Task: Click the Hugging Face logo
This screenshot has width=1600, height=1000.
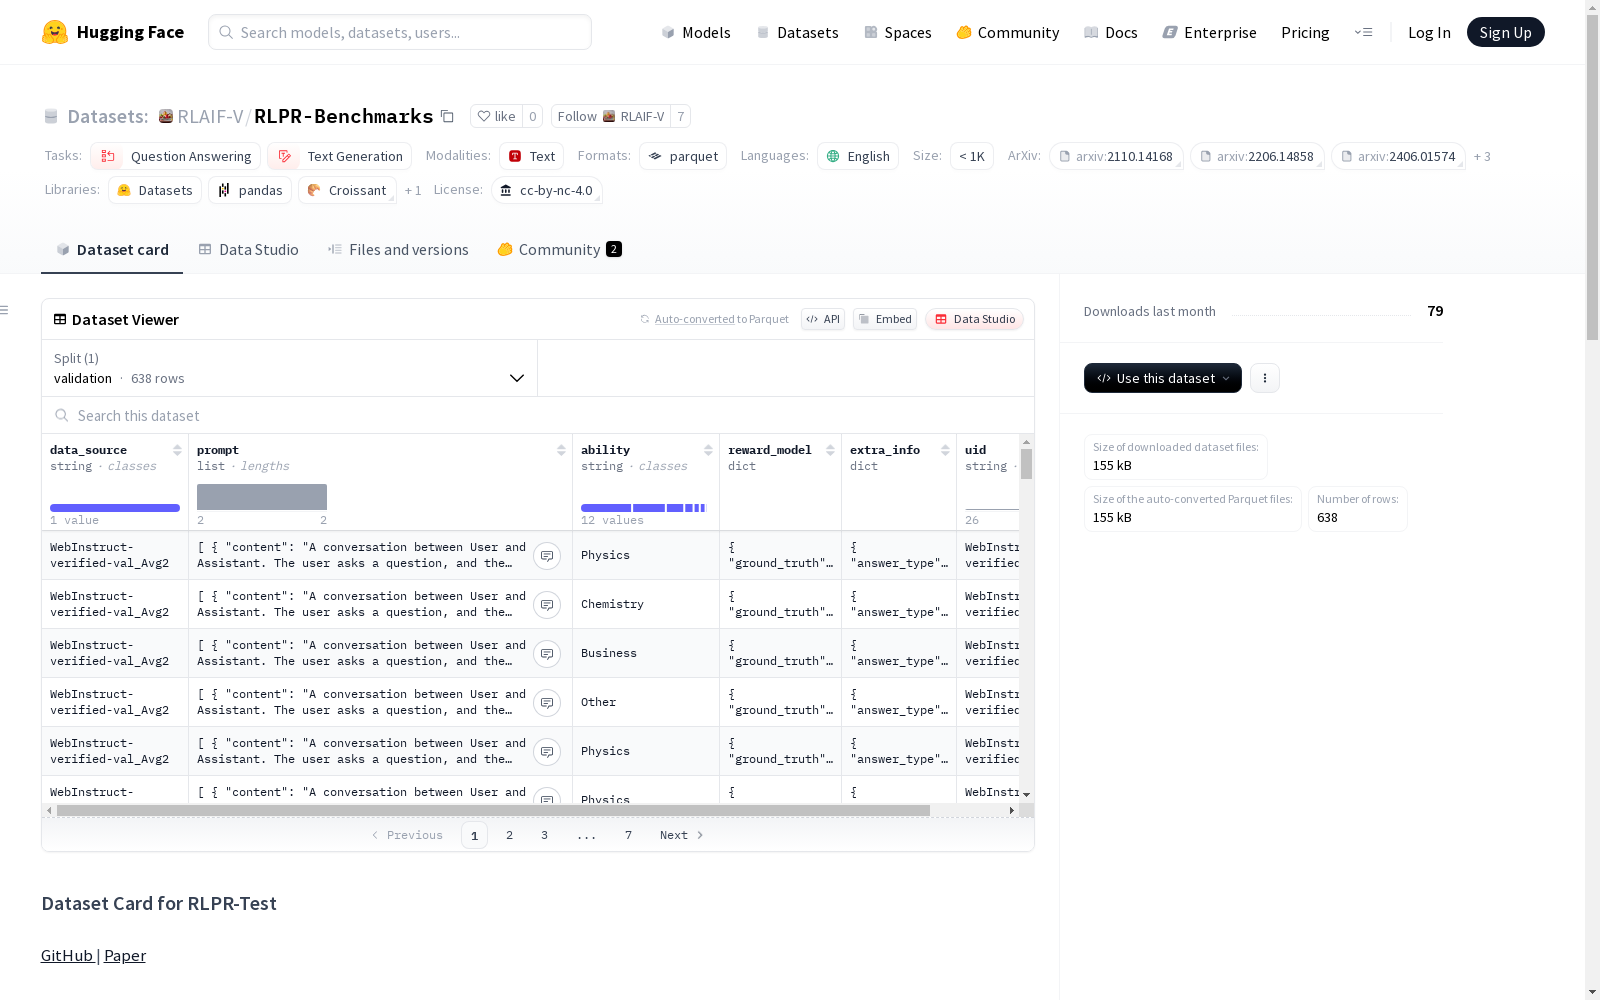Action: click(113, 32)
